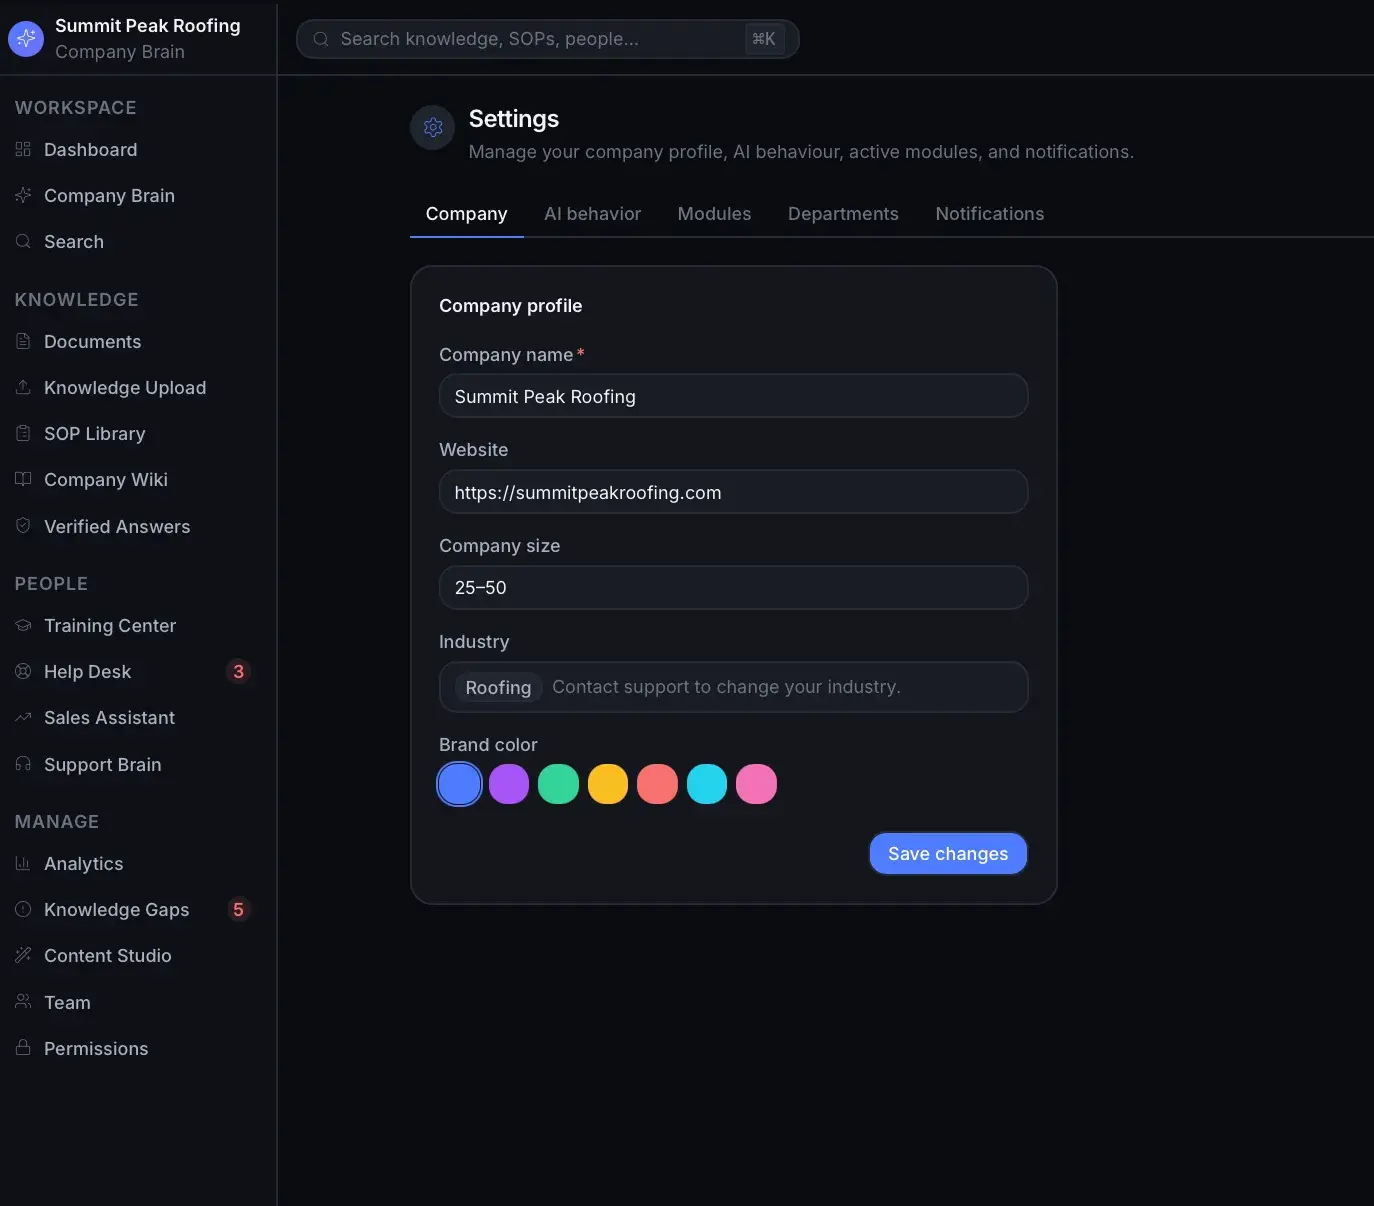This screenshot has height=1206, width=1374.
Task: Focus the Company name input field
Action: [x=733, y=396]
